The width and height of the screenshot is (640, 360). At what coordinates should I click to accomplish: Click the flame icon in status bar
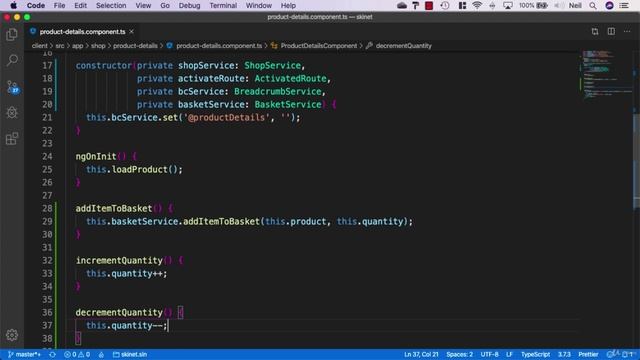101,354
